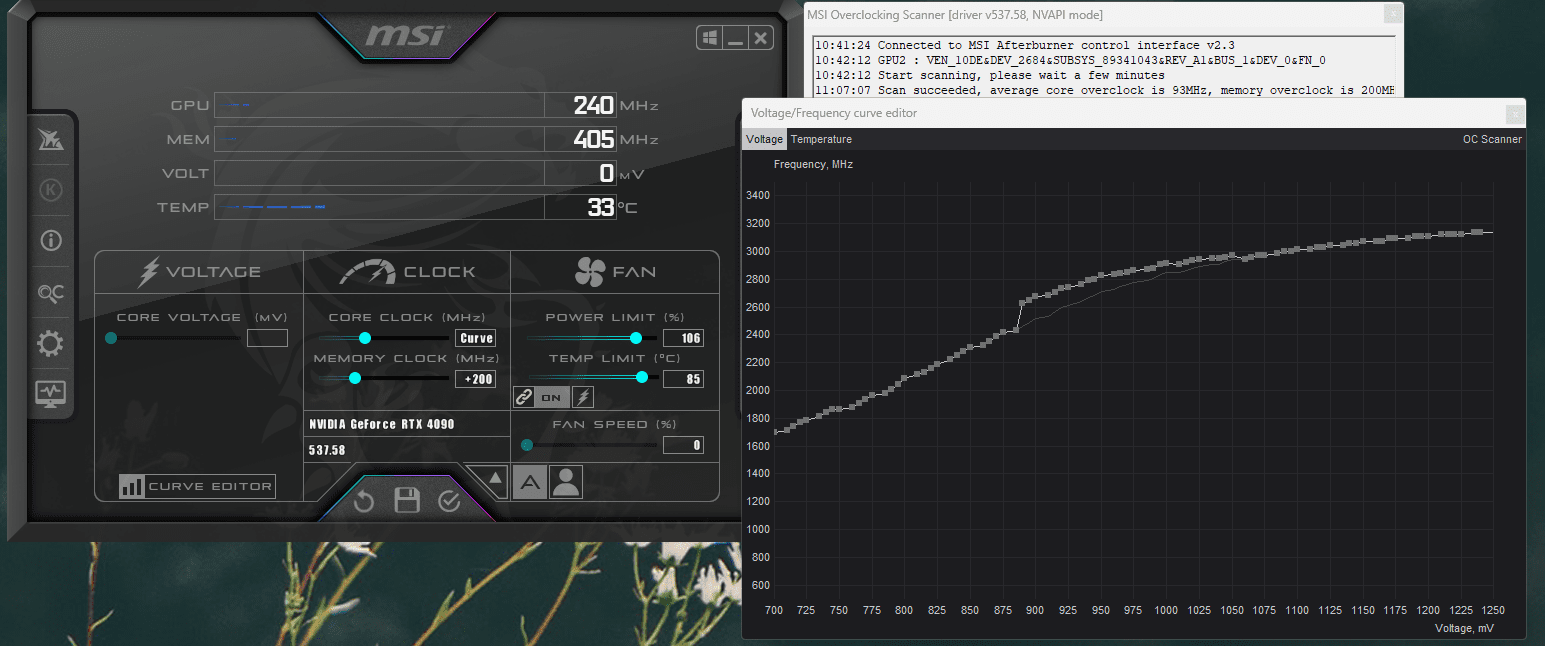Click the FAN panel fan icon

(590, 272)
